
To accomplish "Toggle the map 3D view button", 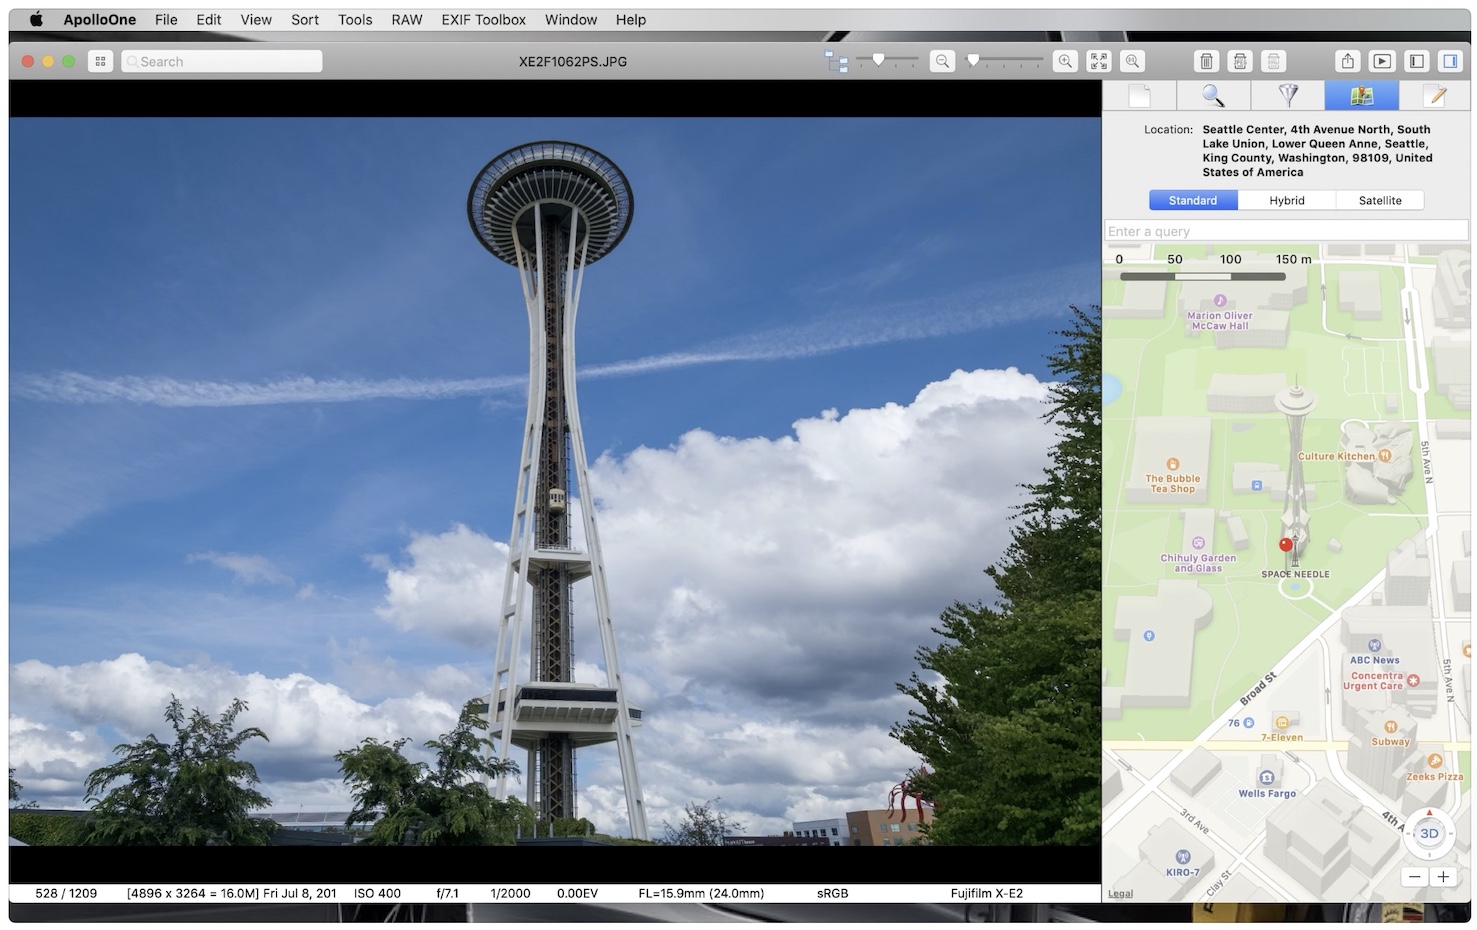I will point(1429,833).
